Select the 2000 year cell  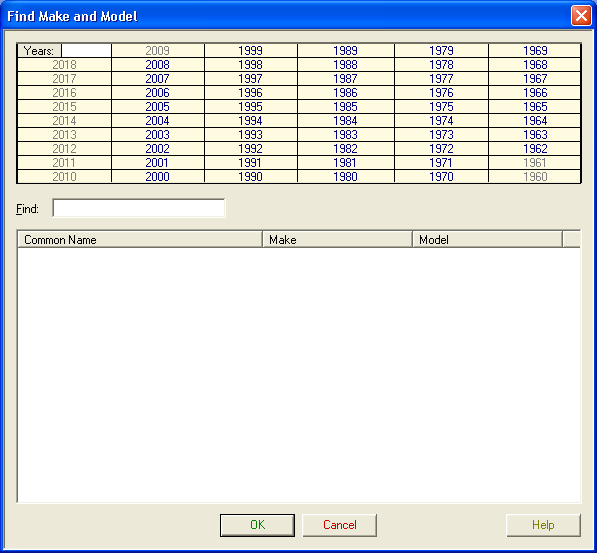[158, 177]
